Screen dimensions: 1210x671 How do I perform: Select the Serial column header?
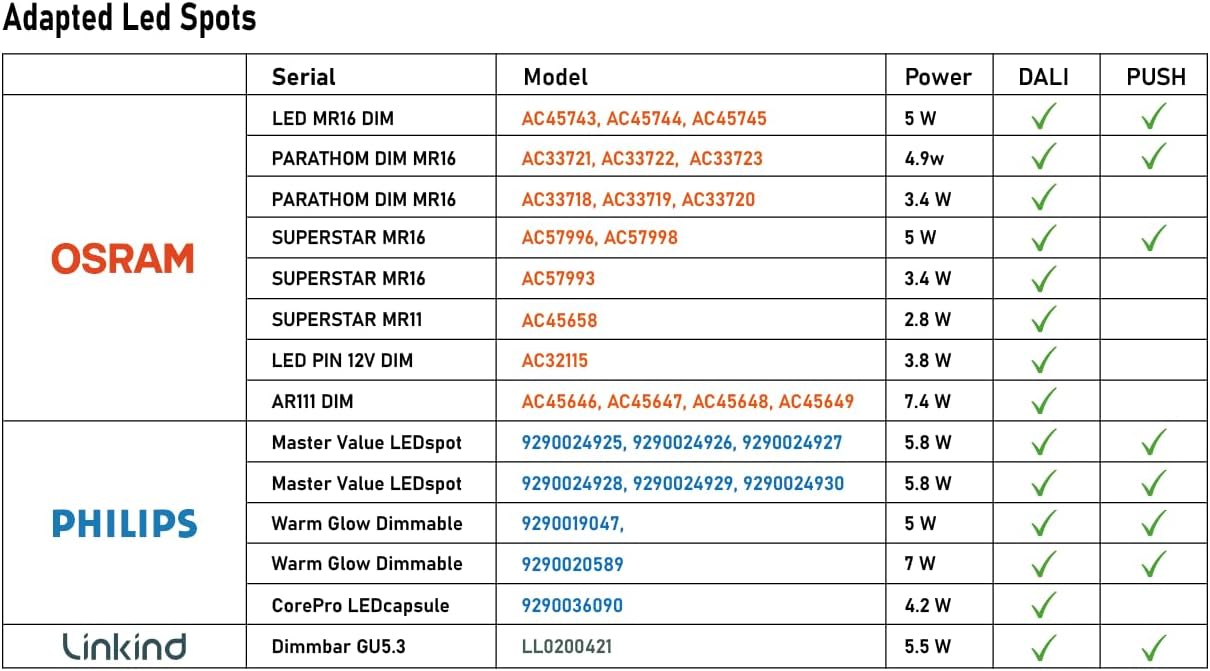304,77
